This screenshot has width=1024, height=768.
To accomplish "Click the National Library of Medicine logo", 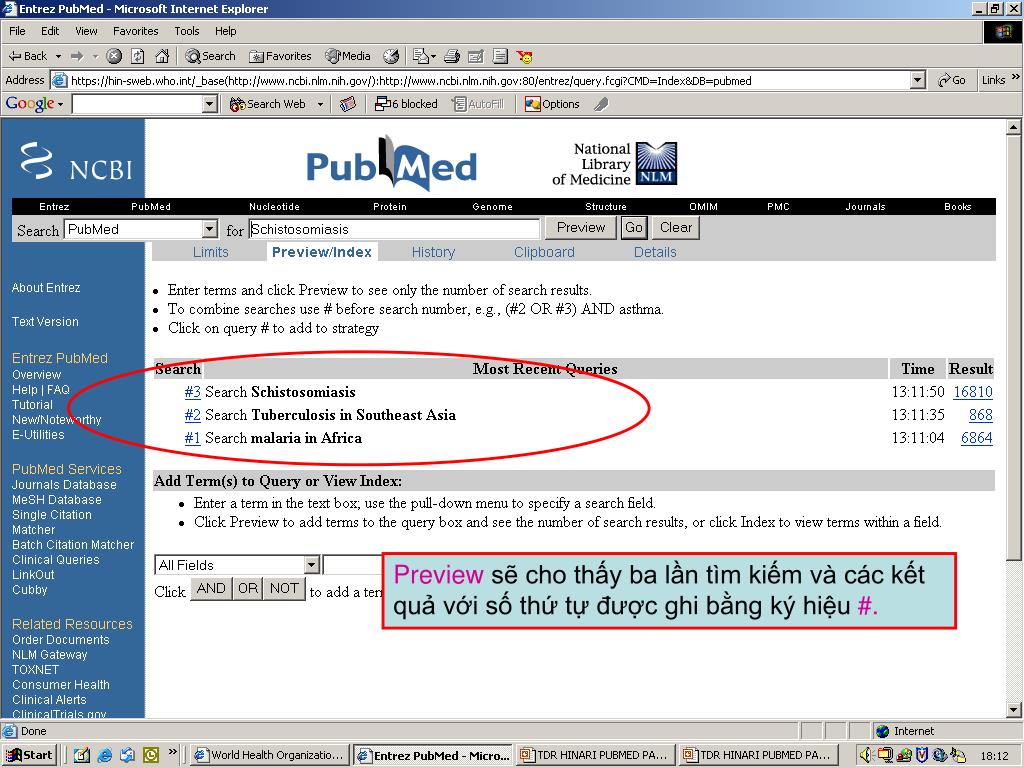I will tap(615, 164).
